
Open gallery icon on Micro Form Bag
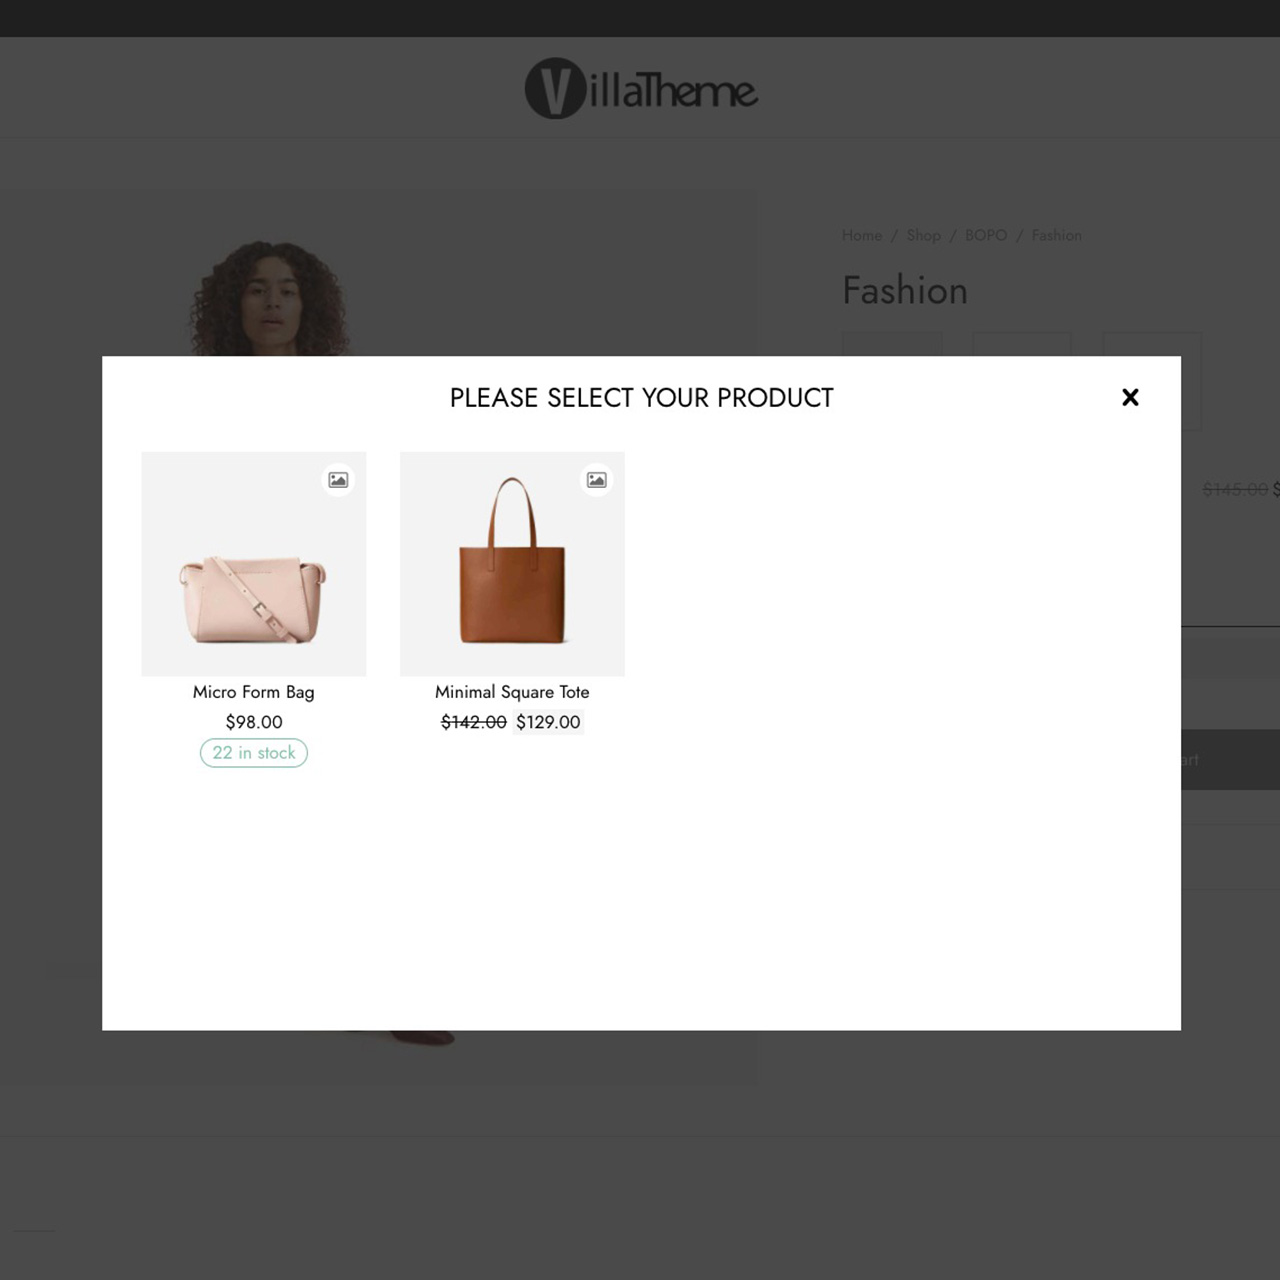pyautogui.click(x=338, y=480)
